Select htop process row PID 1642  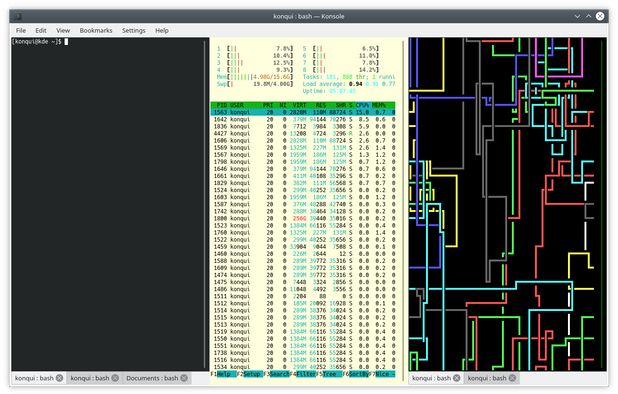tap(303, 119)
